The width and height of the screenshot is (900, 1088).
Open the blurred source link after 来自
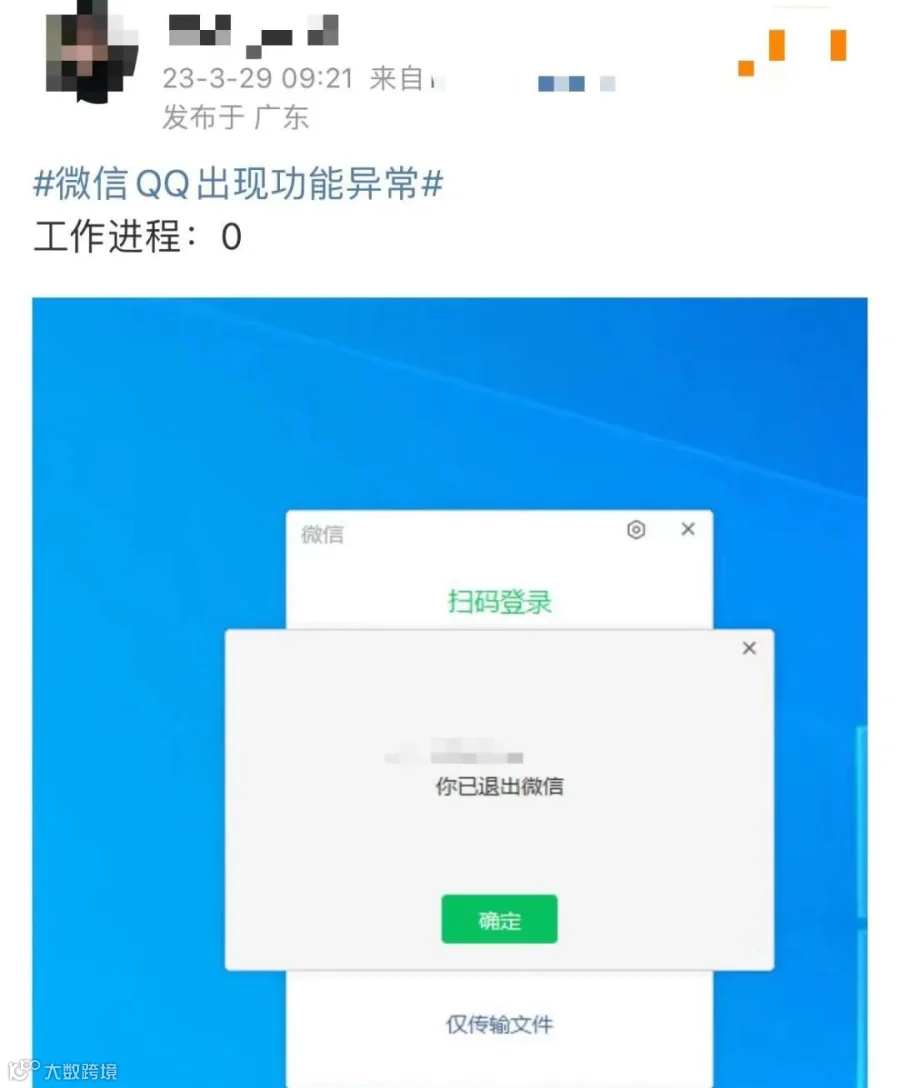pyautogui.click(x=522, y=83)
